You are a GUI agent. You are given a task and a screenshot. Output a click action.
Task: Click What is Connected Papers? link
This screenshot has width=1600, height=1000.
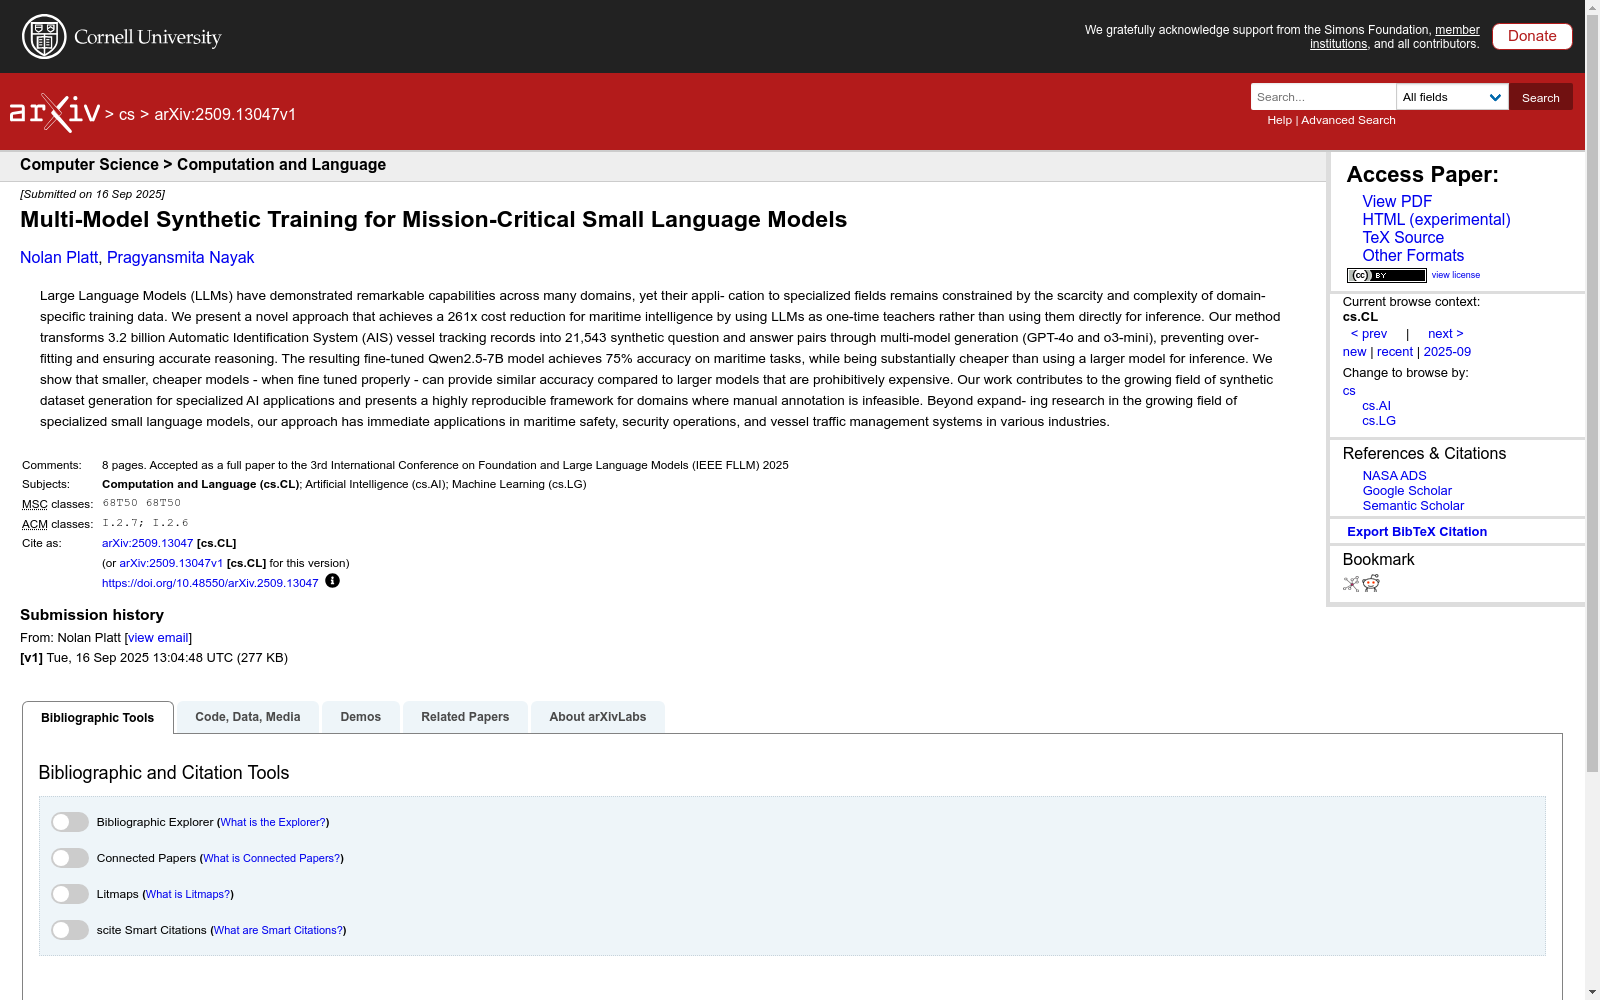pos(272,858)
